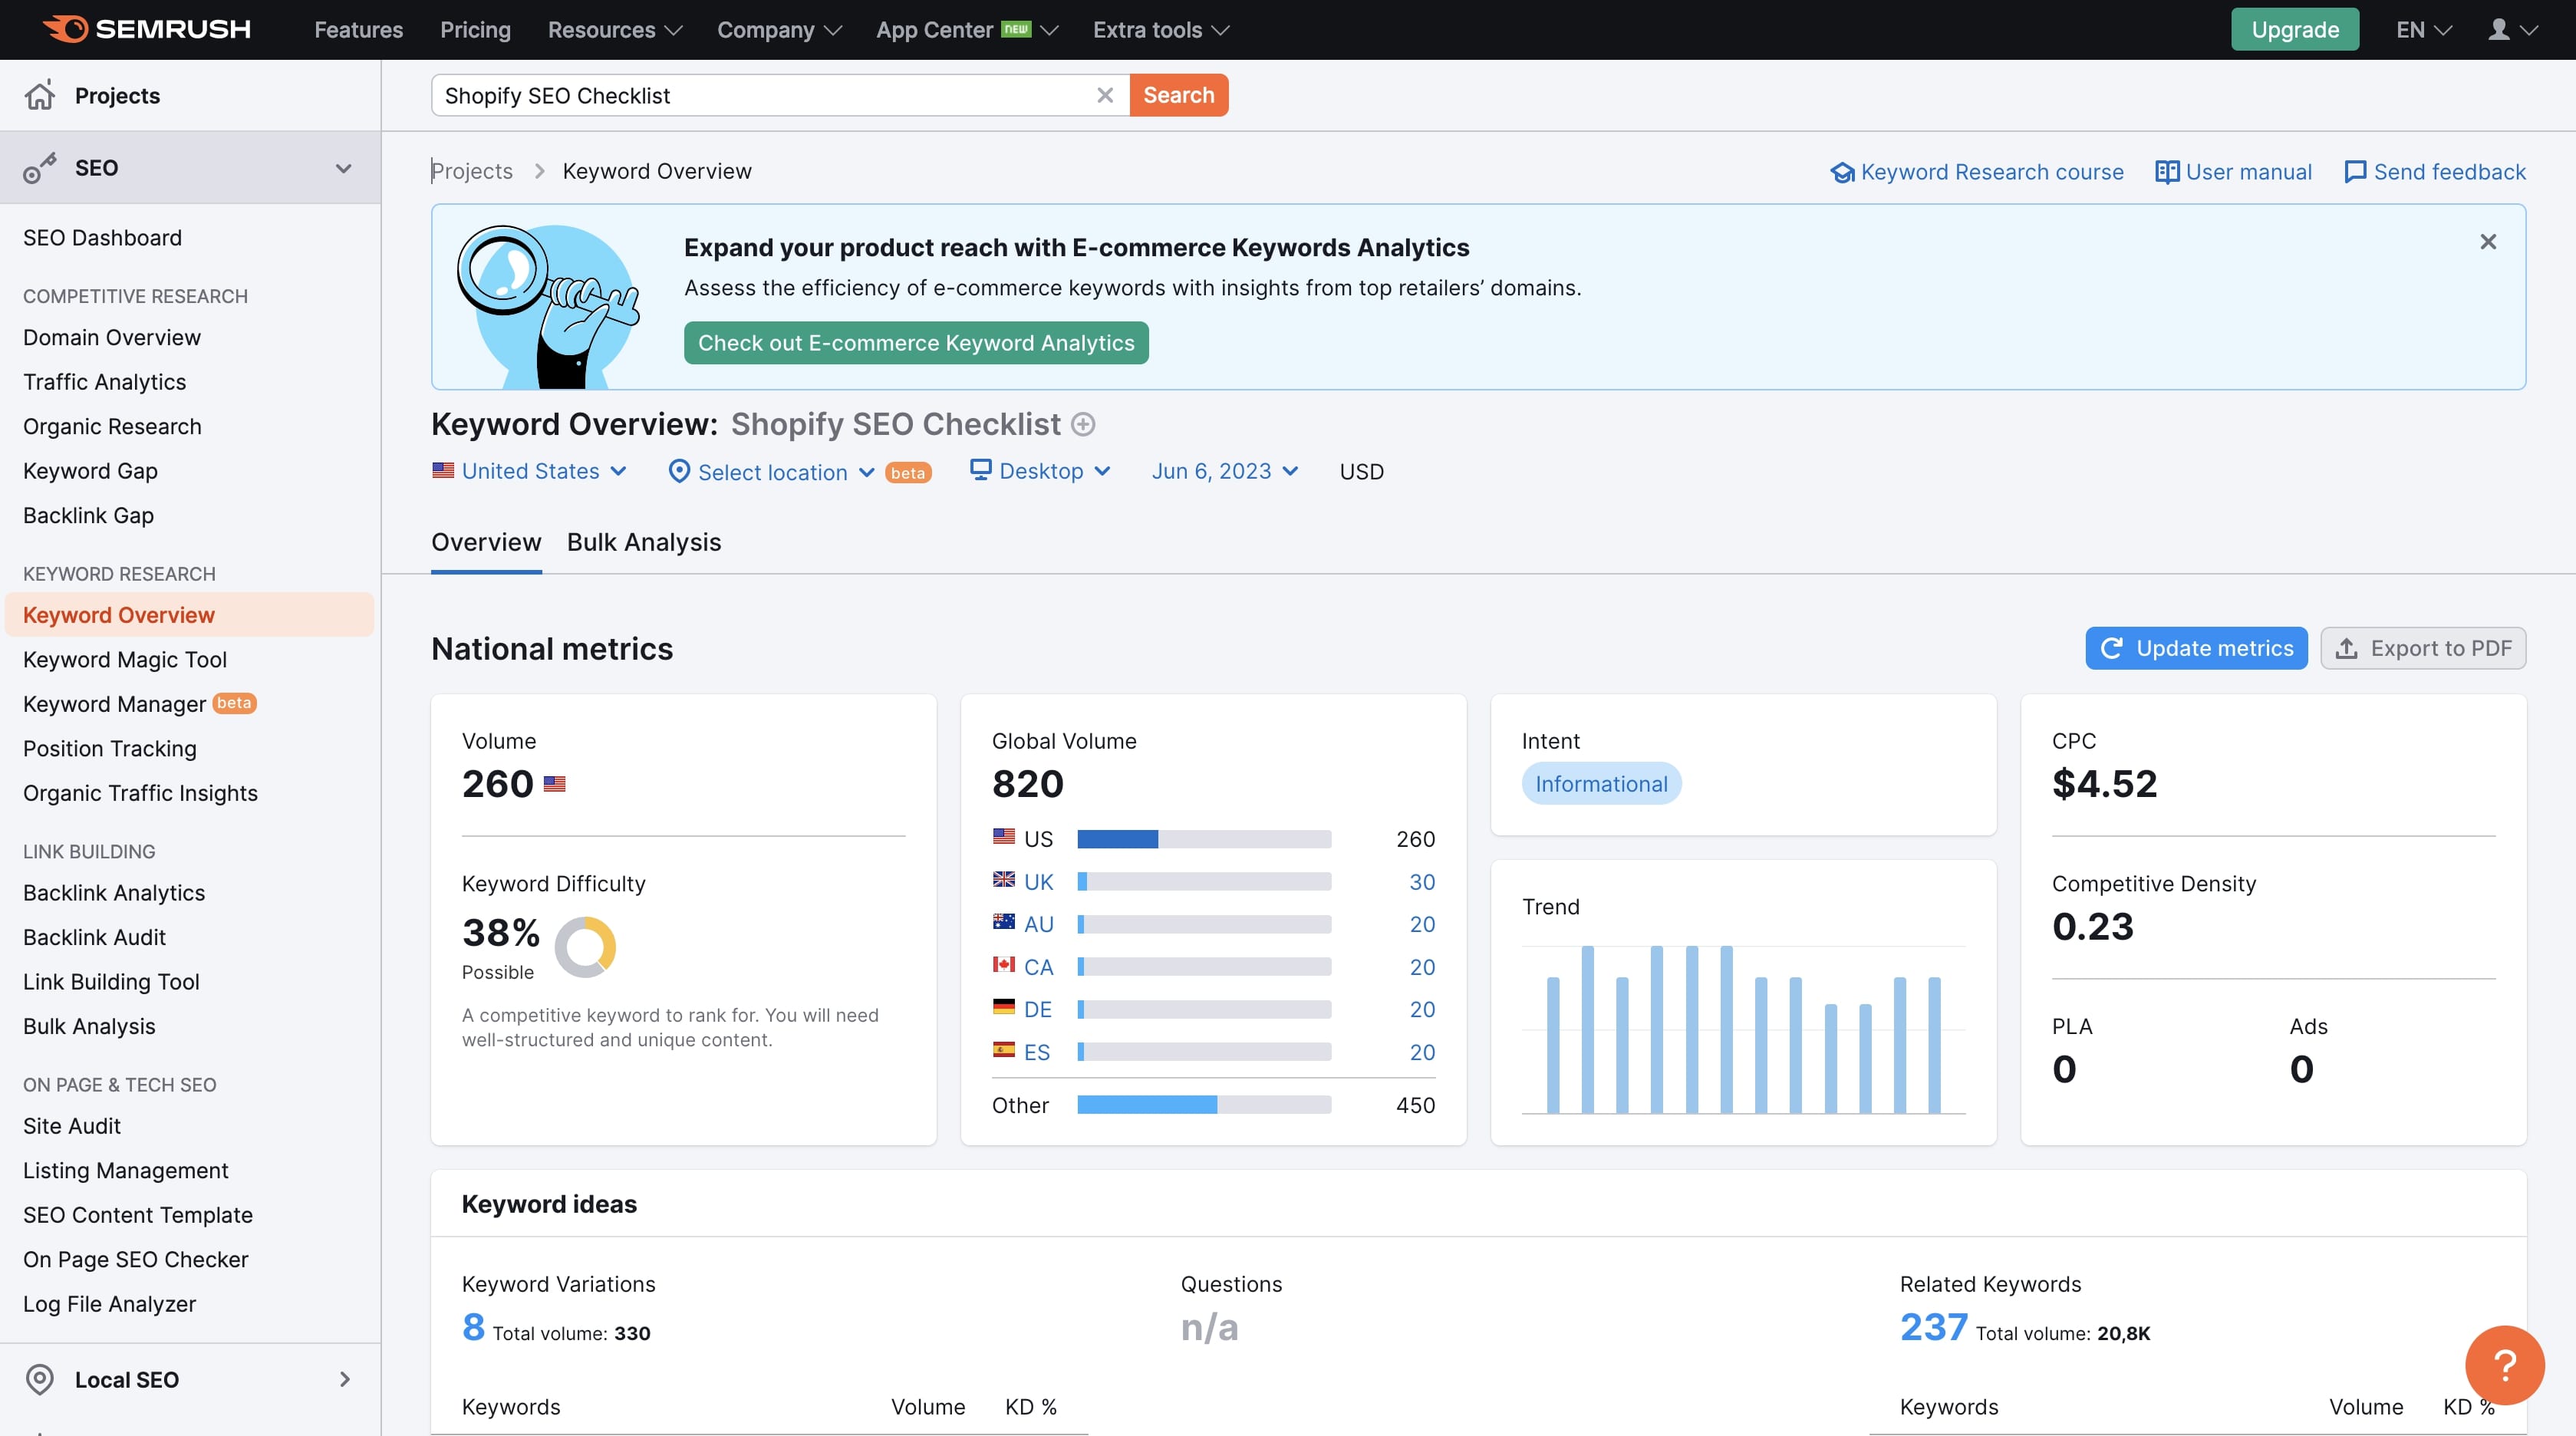Image resolution: width=2576 pixels, height=1436 pixels.
Task: Click the Export to PDF button
Action: 2423,648
